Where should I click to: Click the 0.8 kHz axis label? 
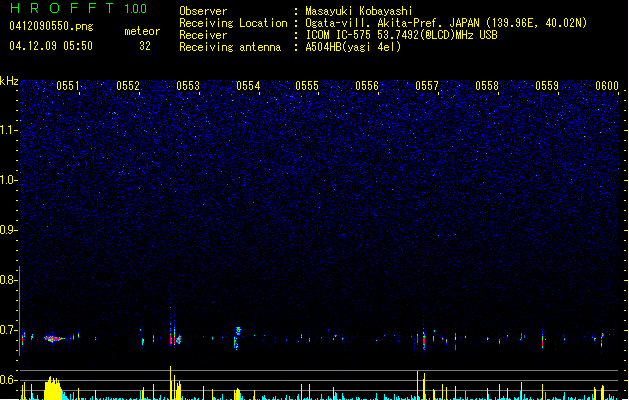tap(8, 280)
